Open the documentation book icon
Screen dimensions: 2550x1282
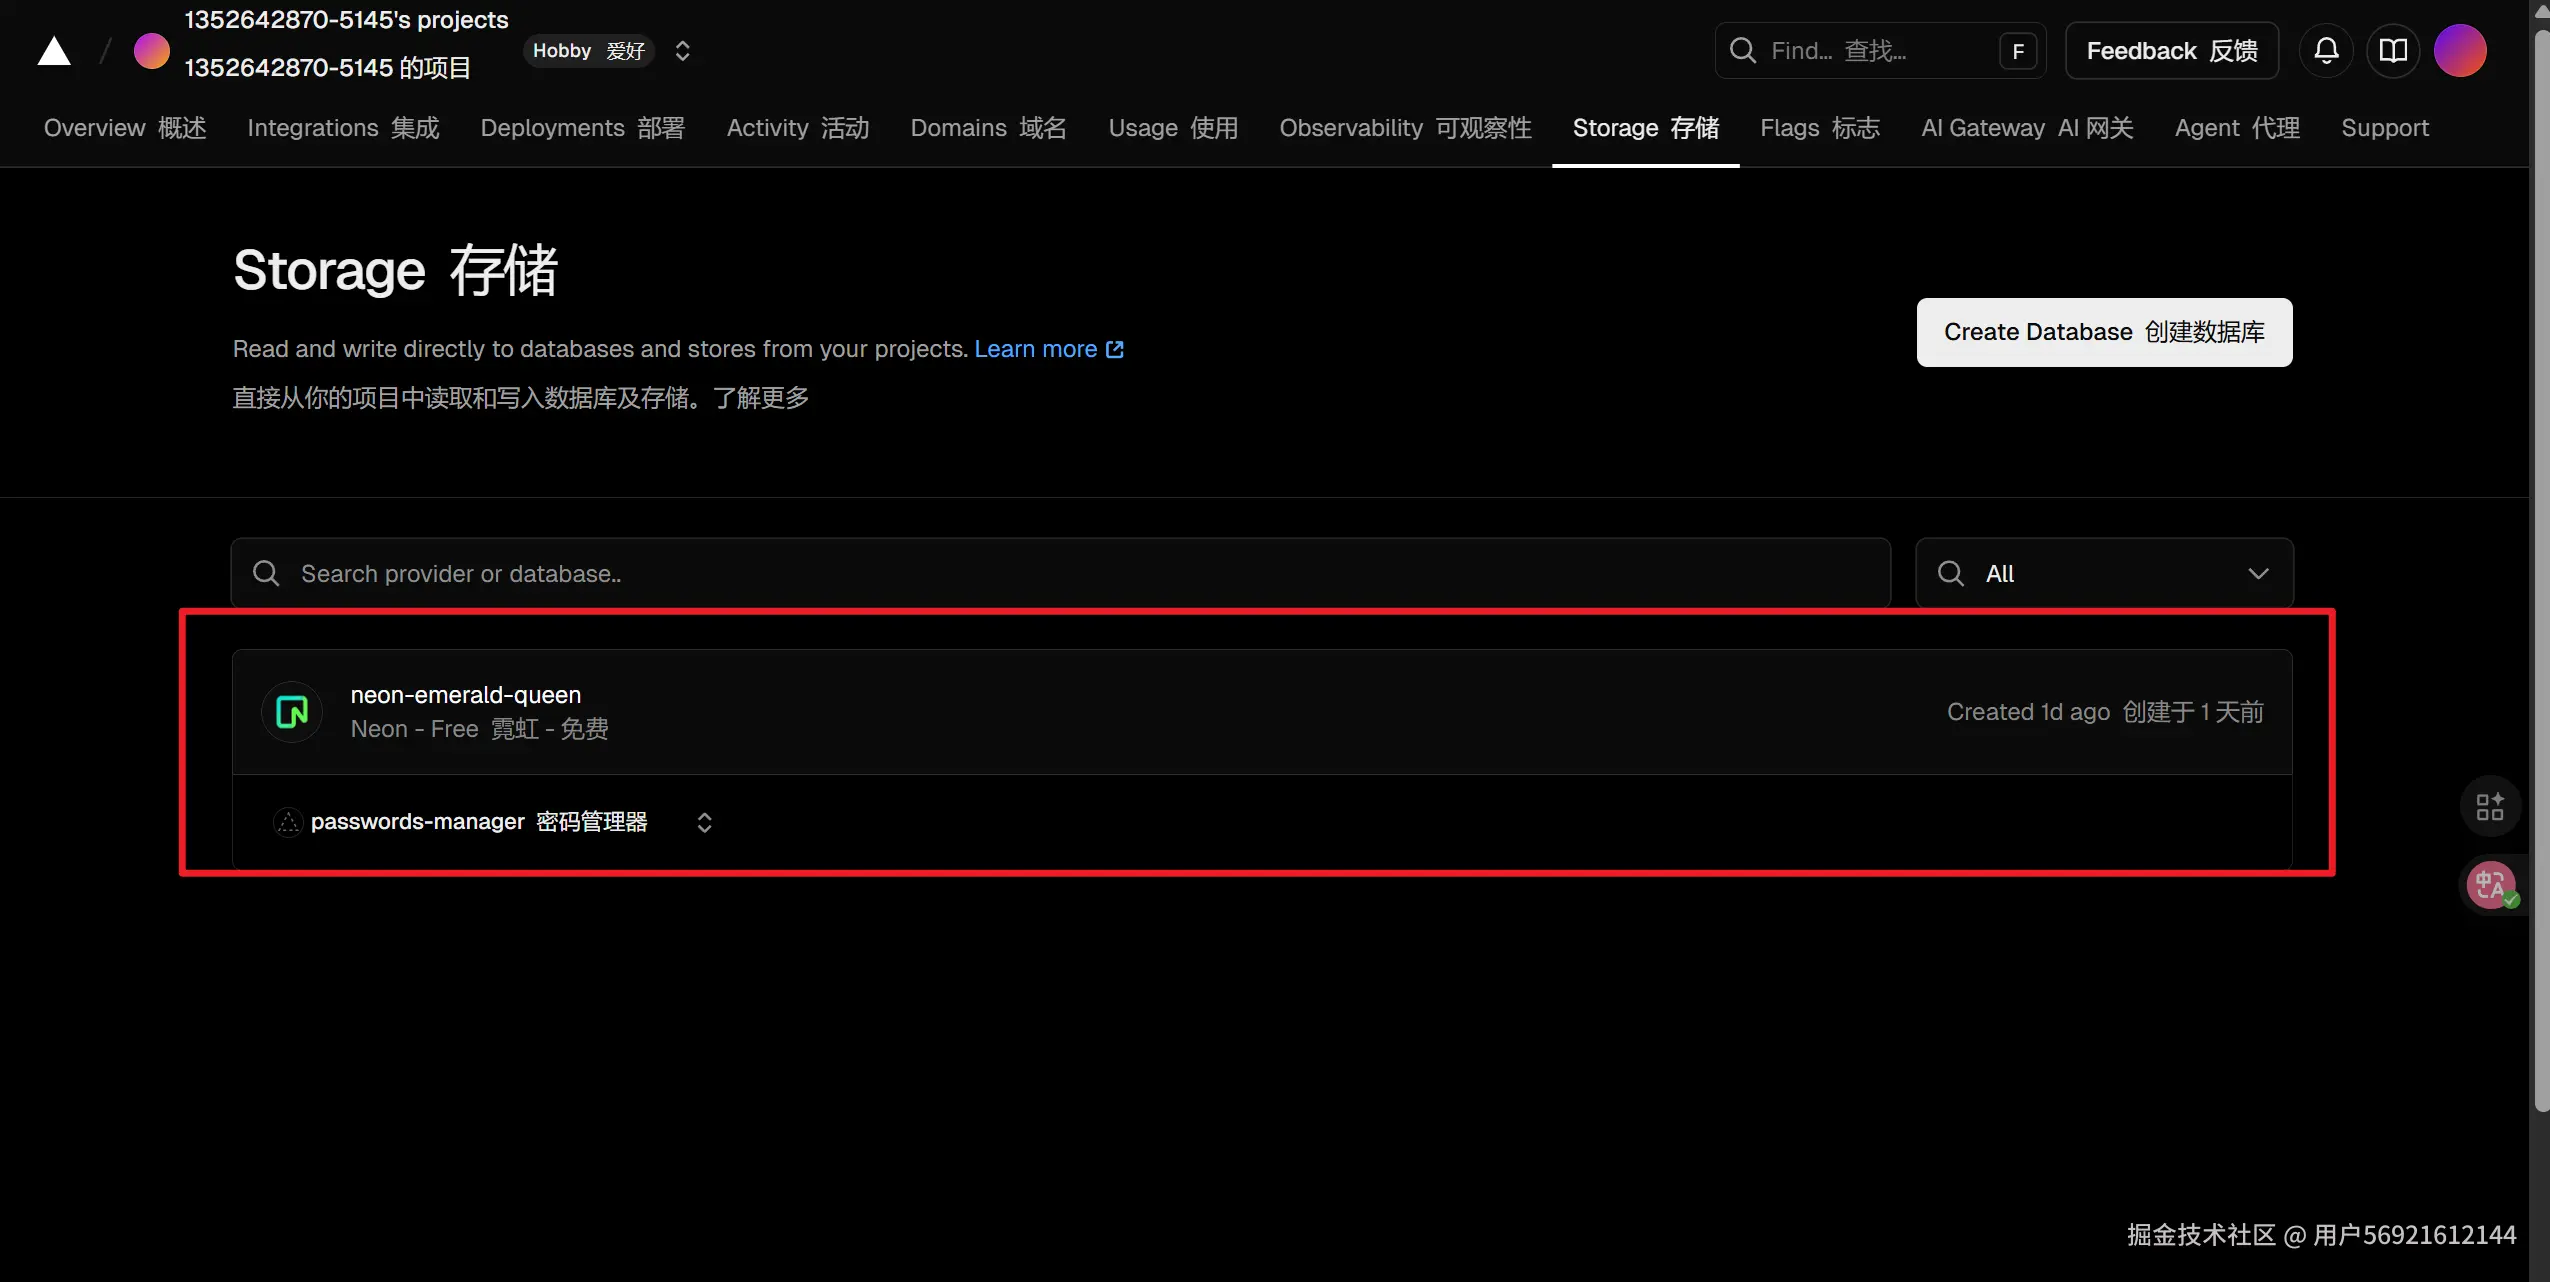(x=2393, y=50)
